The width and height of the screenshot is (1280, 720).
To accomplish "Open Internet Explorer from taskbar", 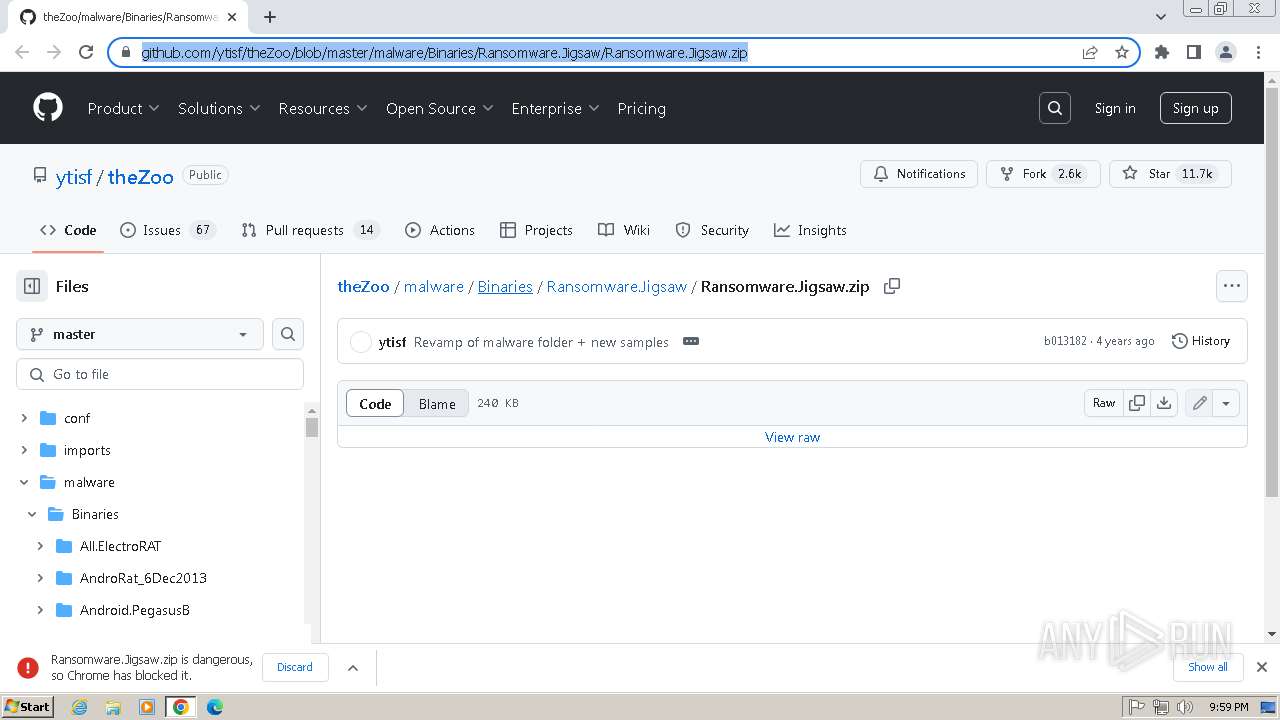I will 79,707.
